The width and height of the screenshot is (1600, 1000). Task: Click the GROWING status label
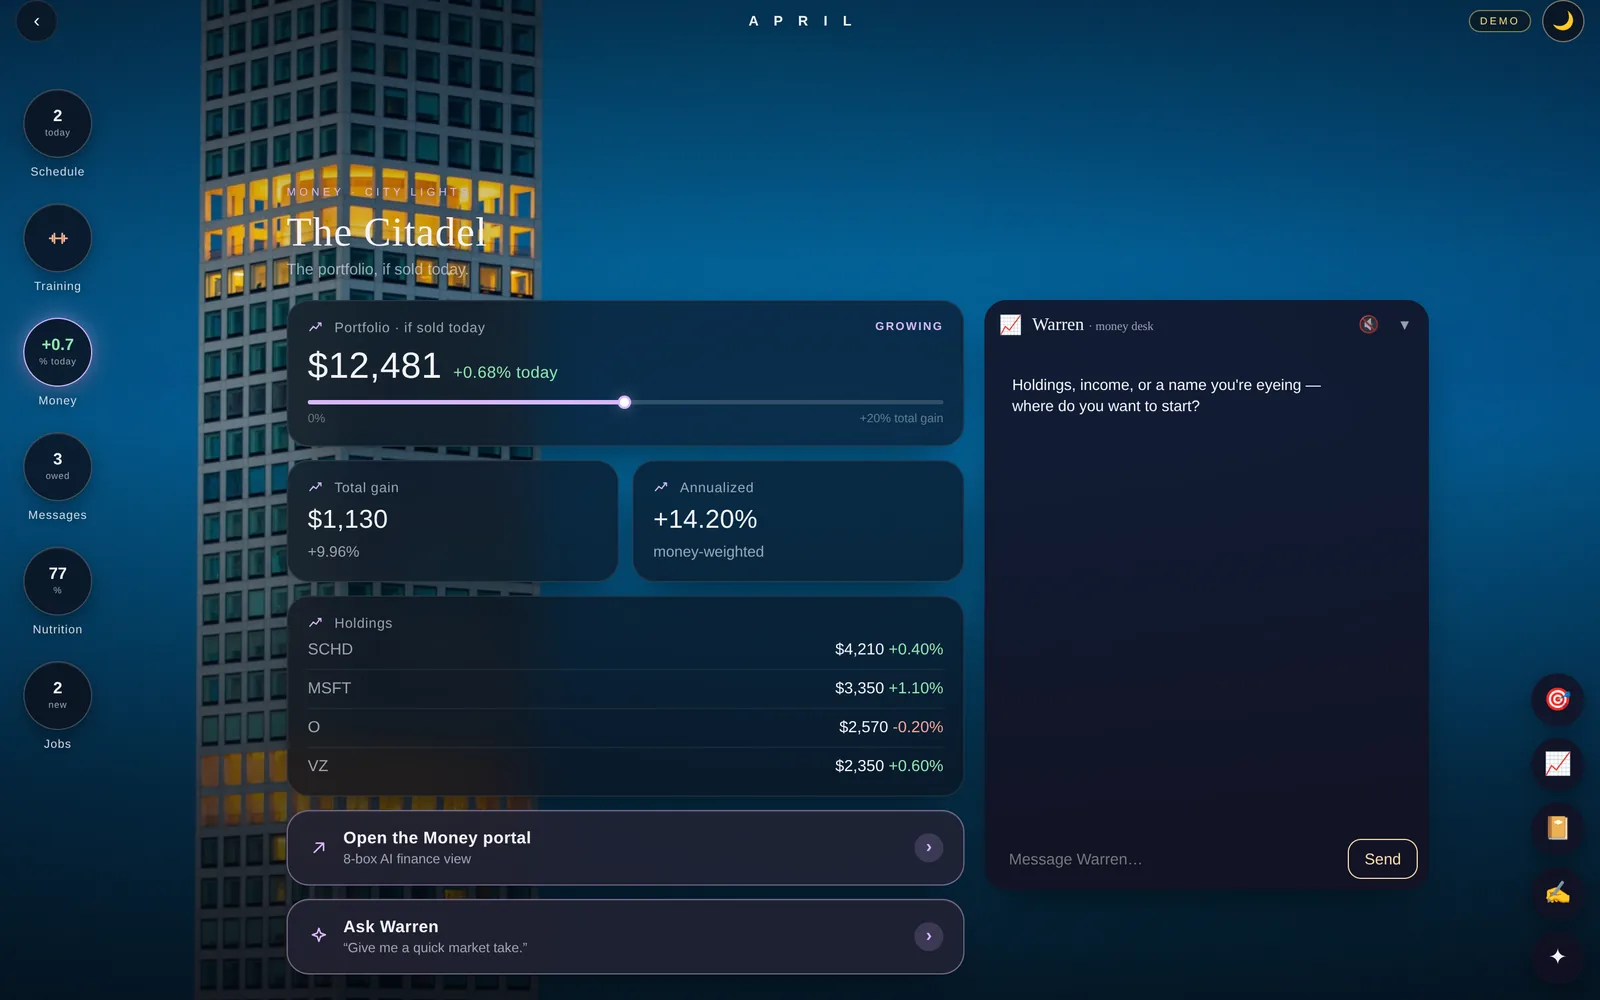908,326
